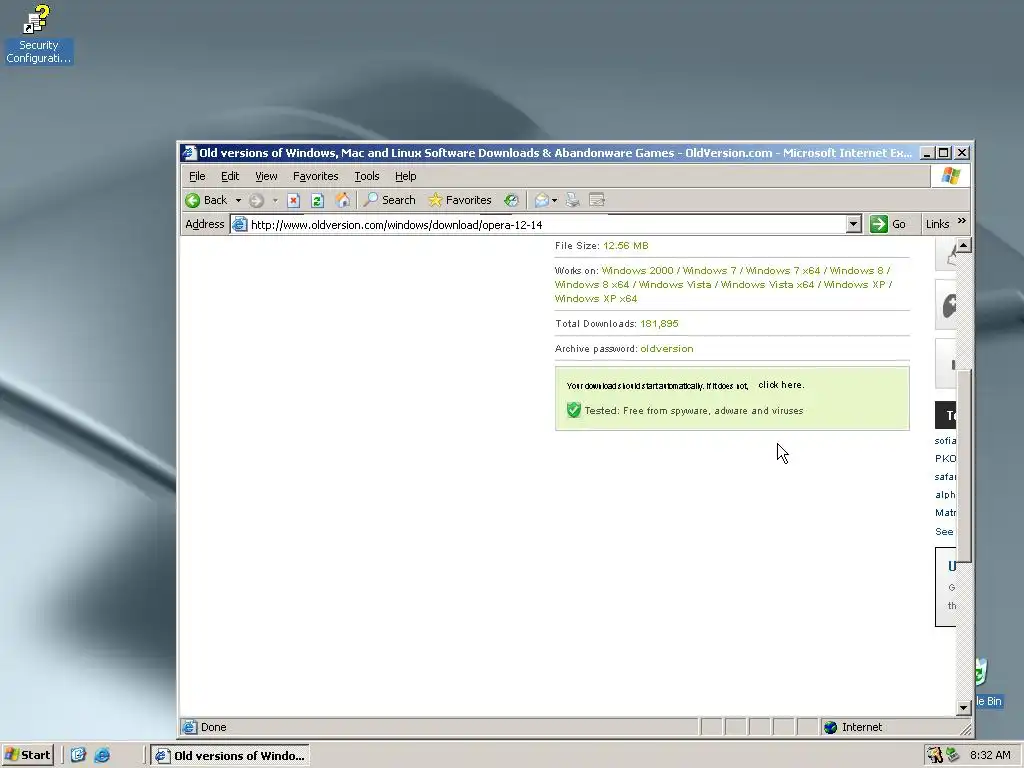Click the Windows flag throbber logo
Image resolution: width=1024 pixels, height=768 pixels.
click(950, 176)
